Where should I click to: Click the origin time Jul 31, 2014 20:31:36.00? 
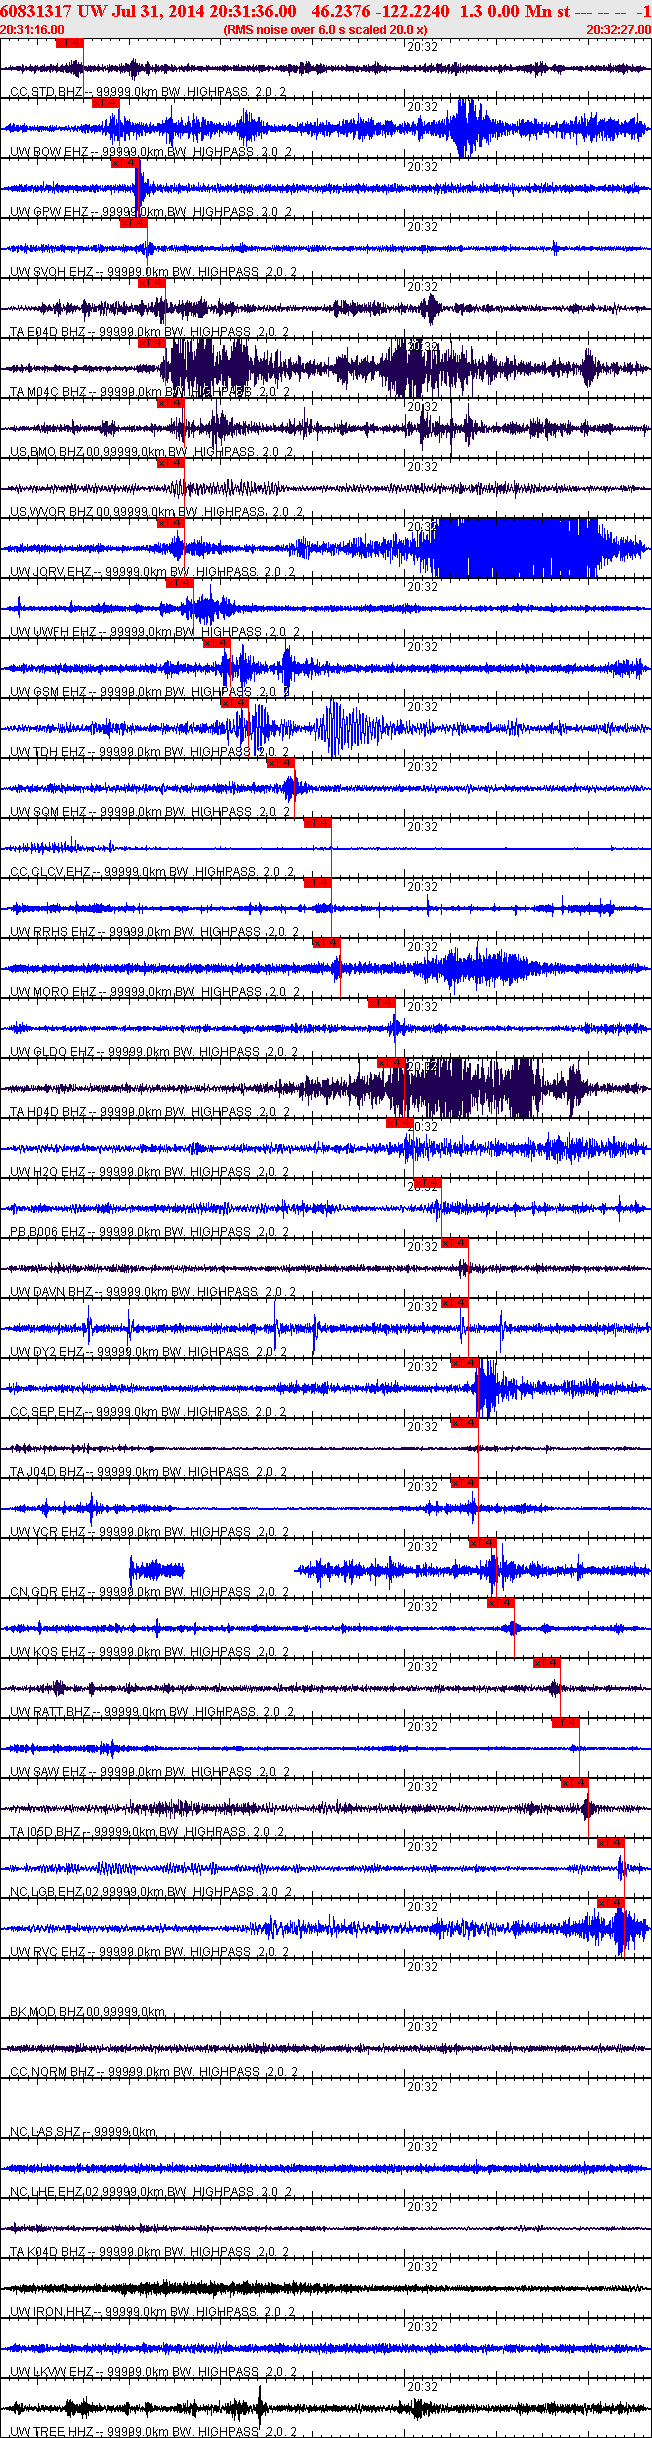(204, 10)
